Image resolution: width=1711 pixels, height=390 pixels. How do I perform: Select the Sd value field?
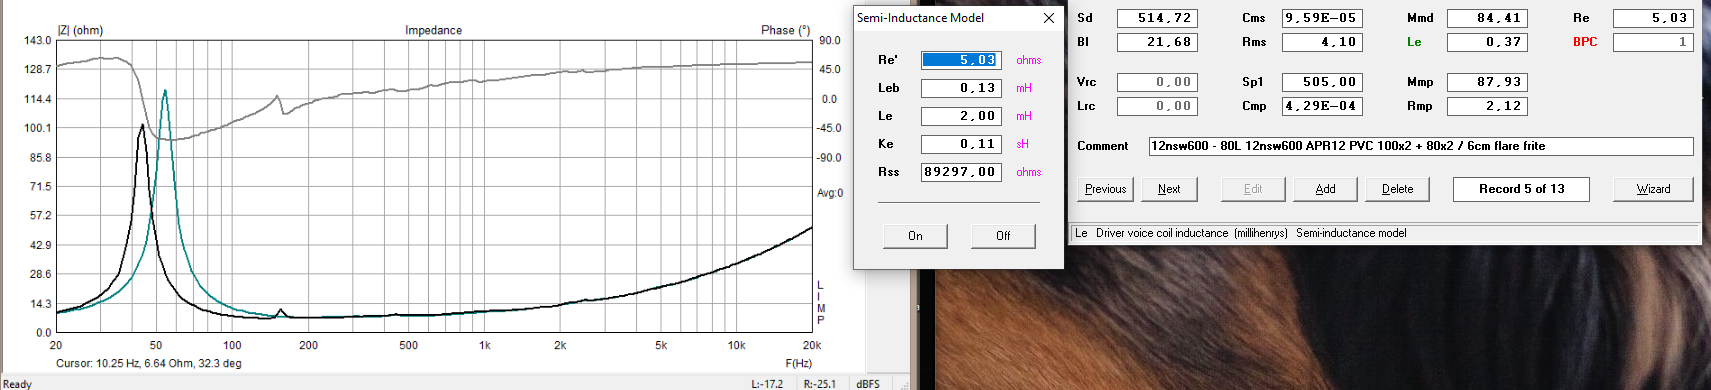1157,18
